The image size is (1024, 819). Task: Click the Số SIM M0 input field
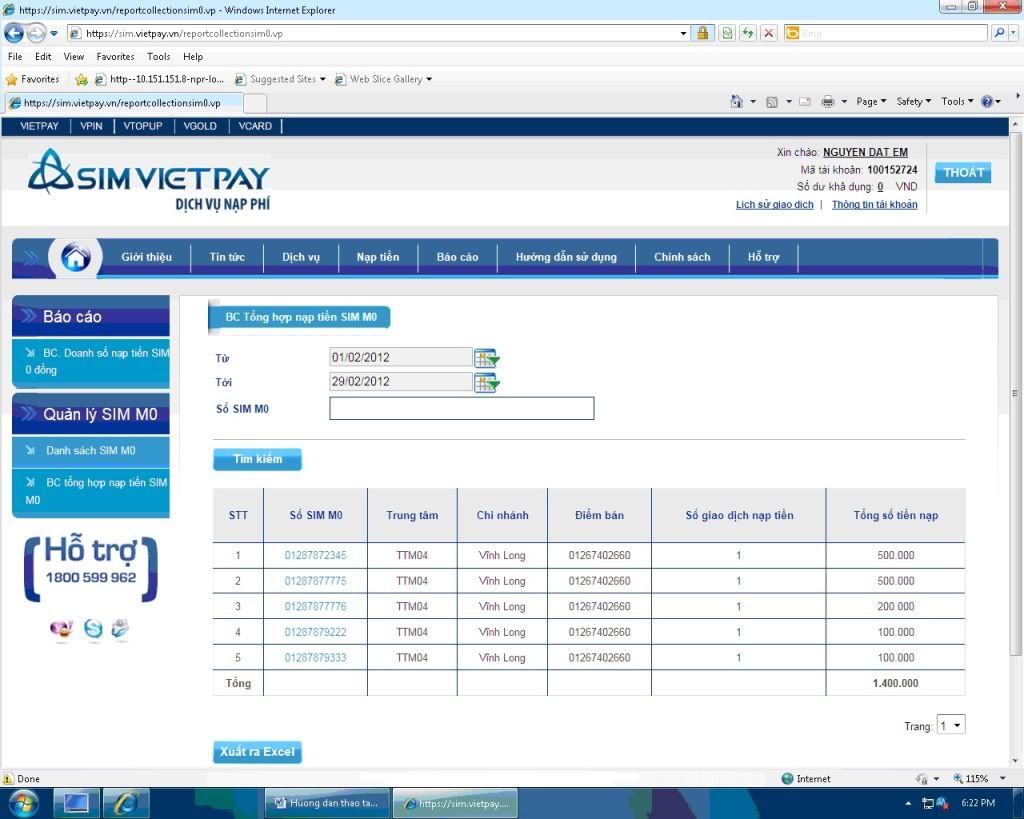click(462, 409)
